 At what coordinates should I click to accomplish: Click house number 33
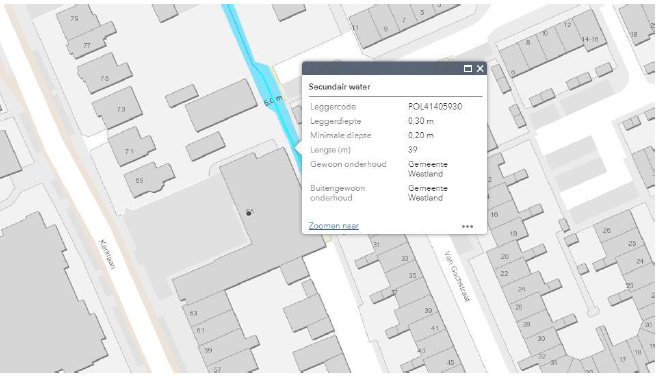[405, 258]
